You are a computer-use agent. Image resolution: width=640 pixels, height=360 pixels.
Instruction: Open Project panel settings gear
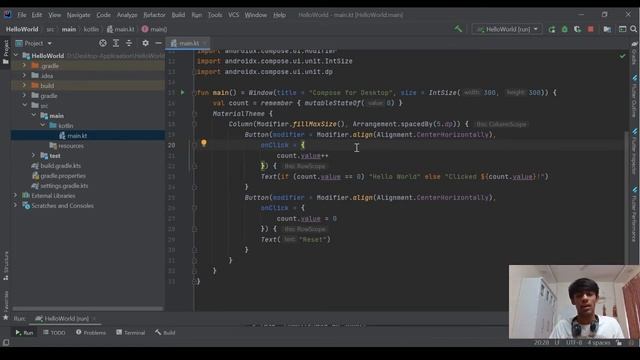point(145,43)
